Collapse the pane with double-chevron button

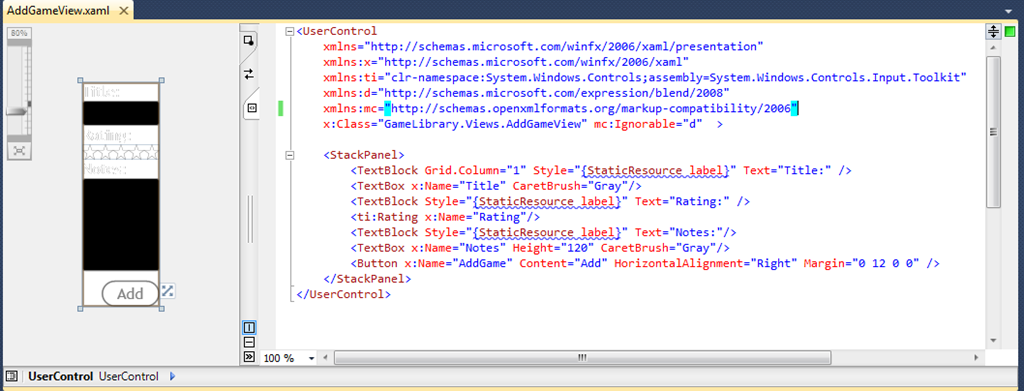point(249,357)
